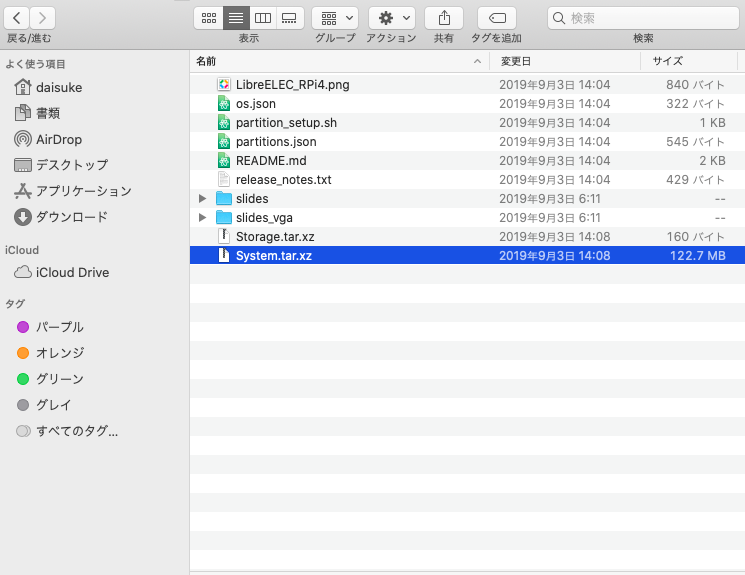Select the オレンジ orange tag
Screen dimensions: 745x575
(x=50, y=353)
